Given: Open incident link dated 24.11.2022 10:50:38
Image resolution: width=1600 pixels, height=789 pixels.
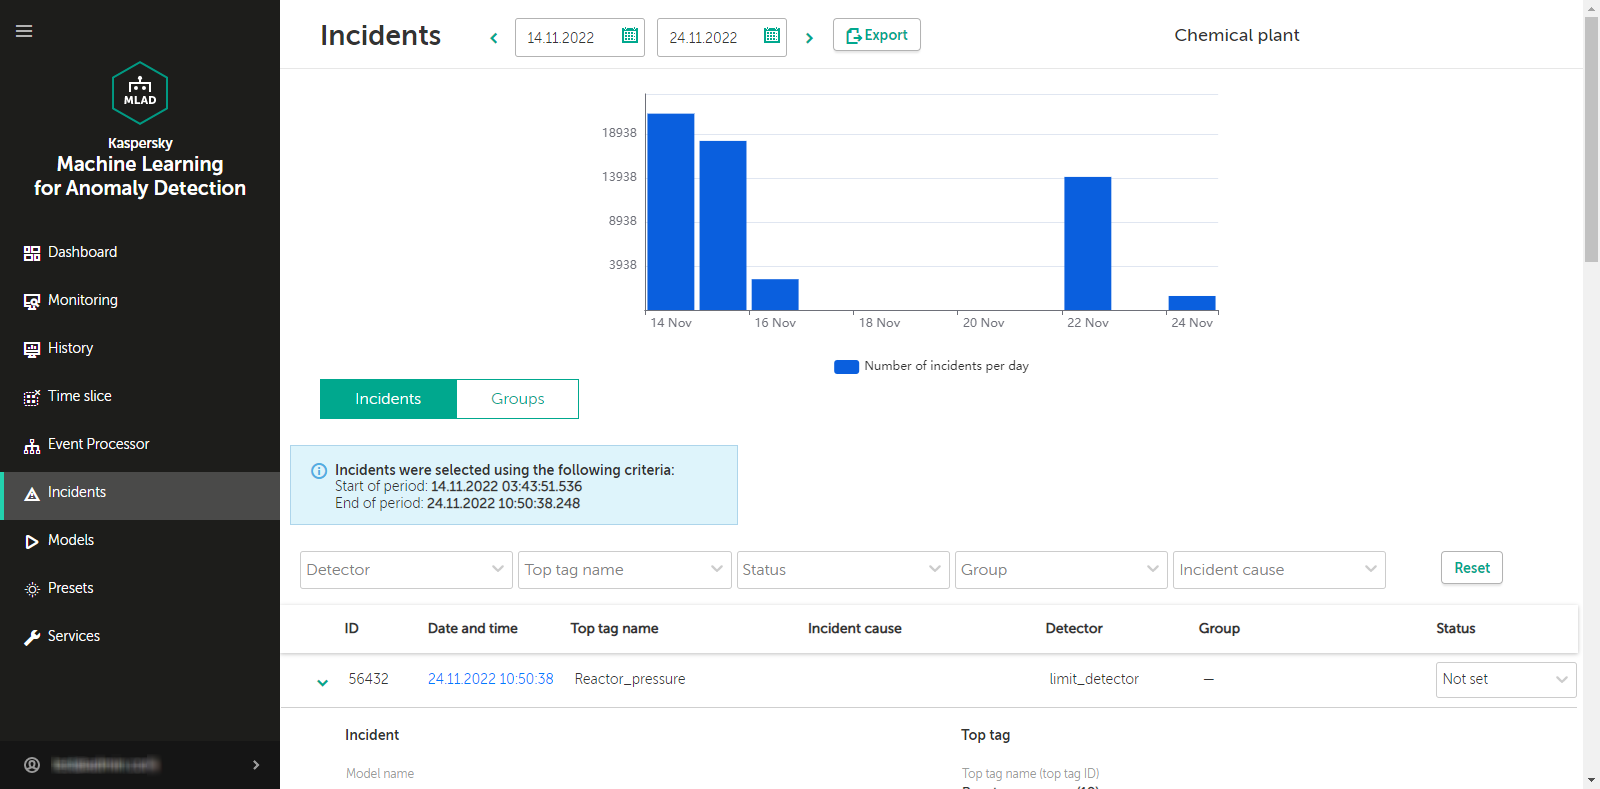Looking at the screenshot, I should click(490, 679).
